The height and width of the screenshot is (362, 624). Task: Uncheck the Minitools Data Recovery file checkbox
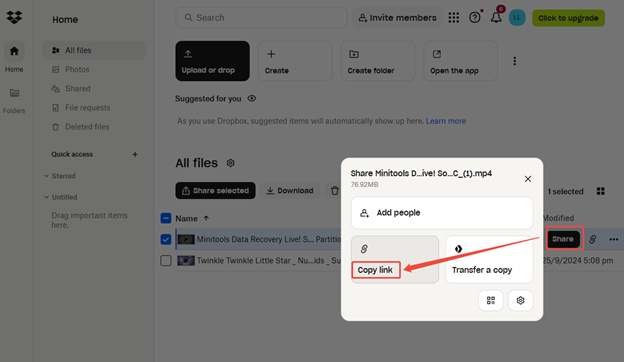click(166, 239)
